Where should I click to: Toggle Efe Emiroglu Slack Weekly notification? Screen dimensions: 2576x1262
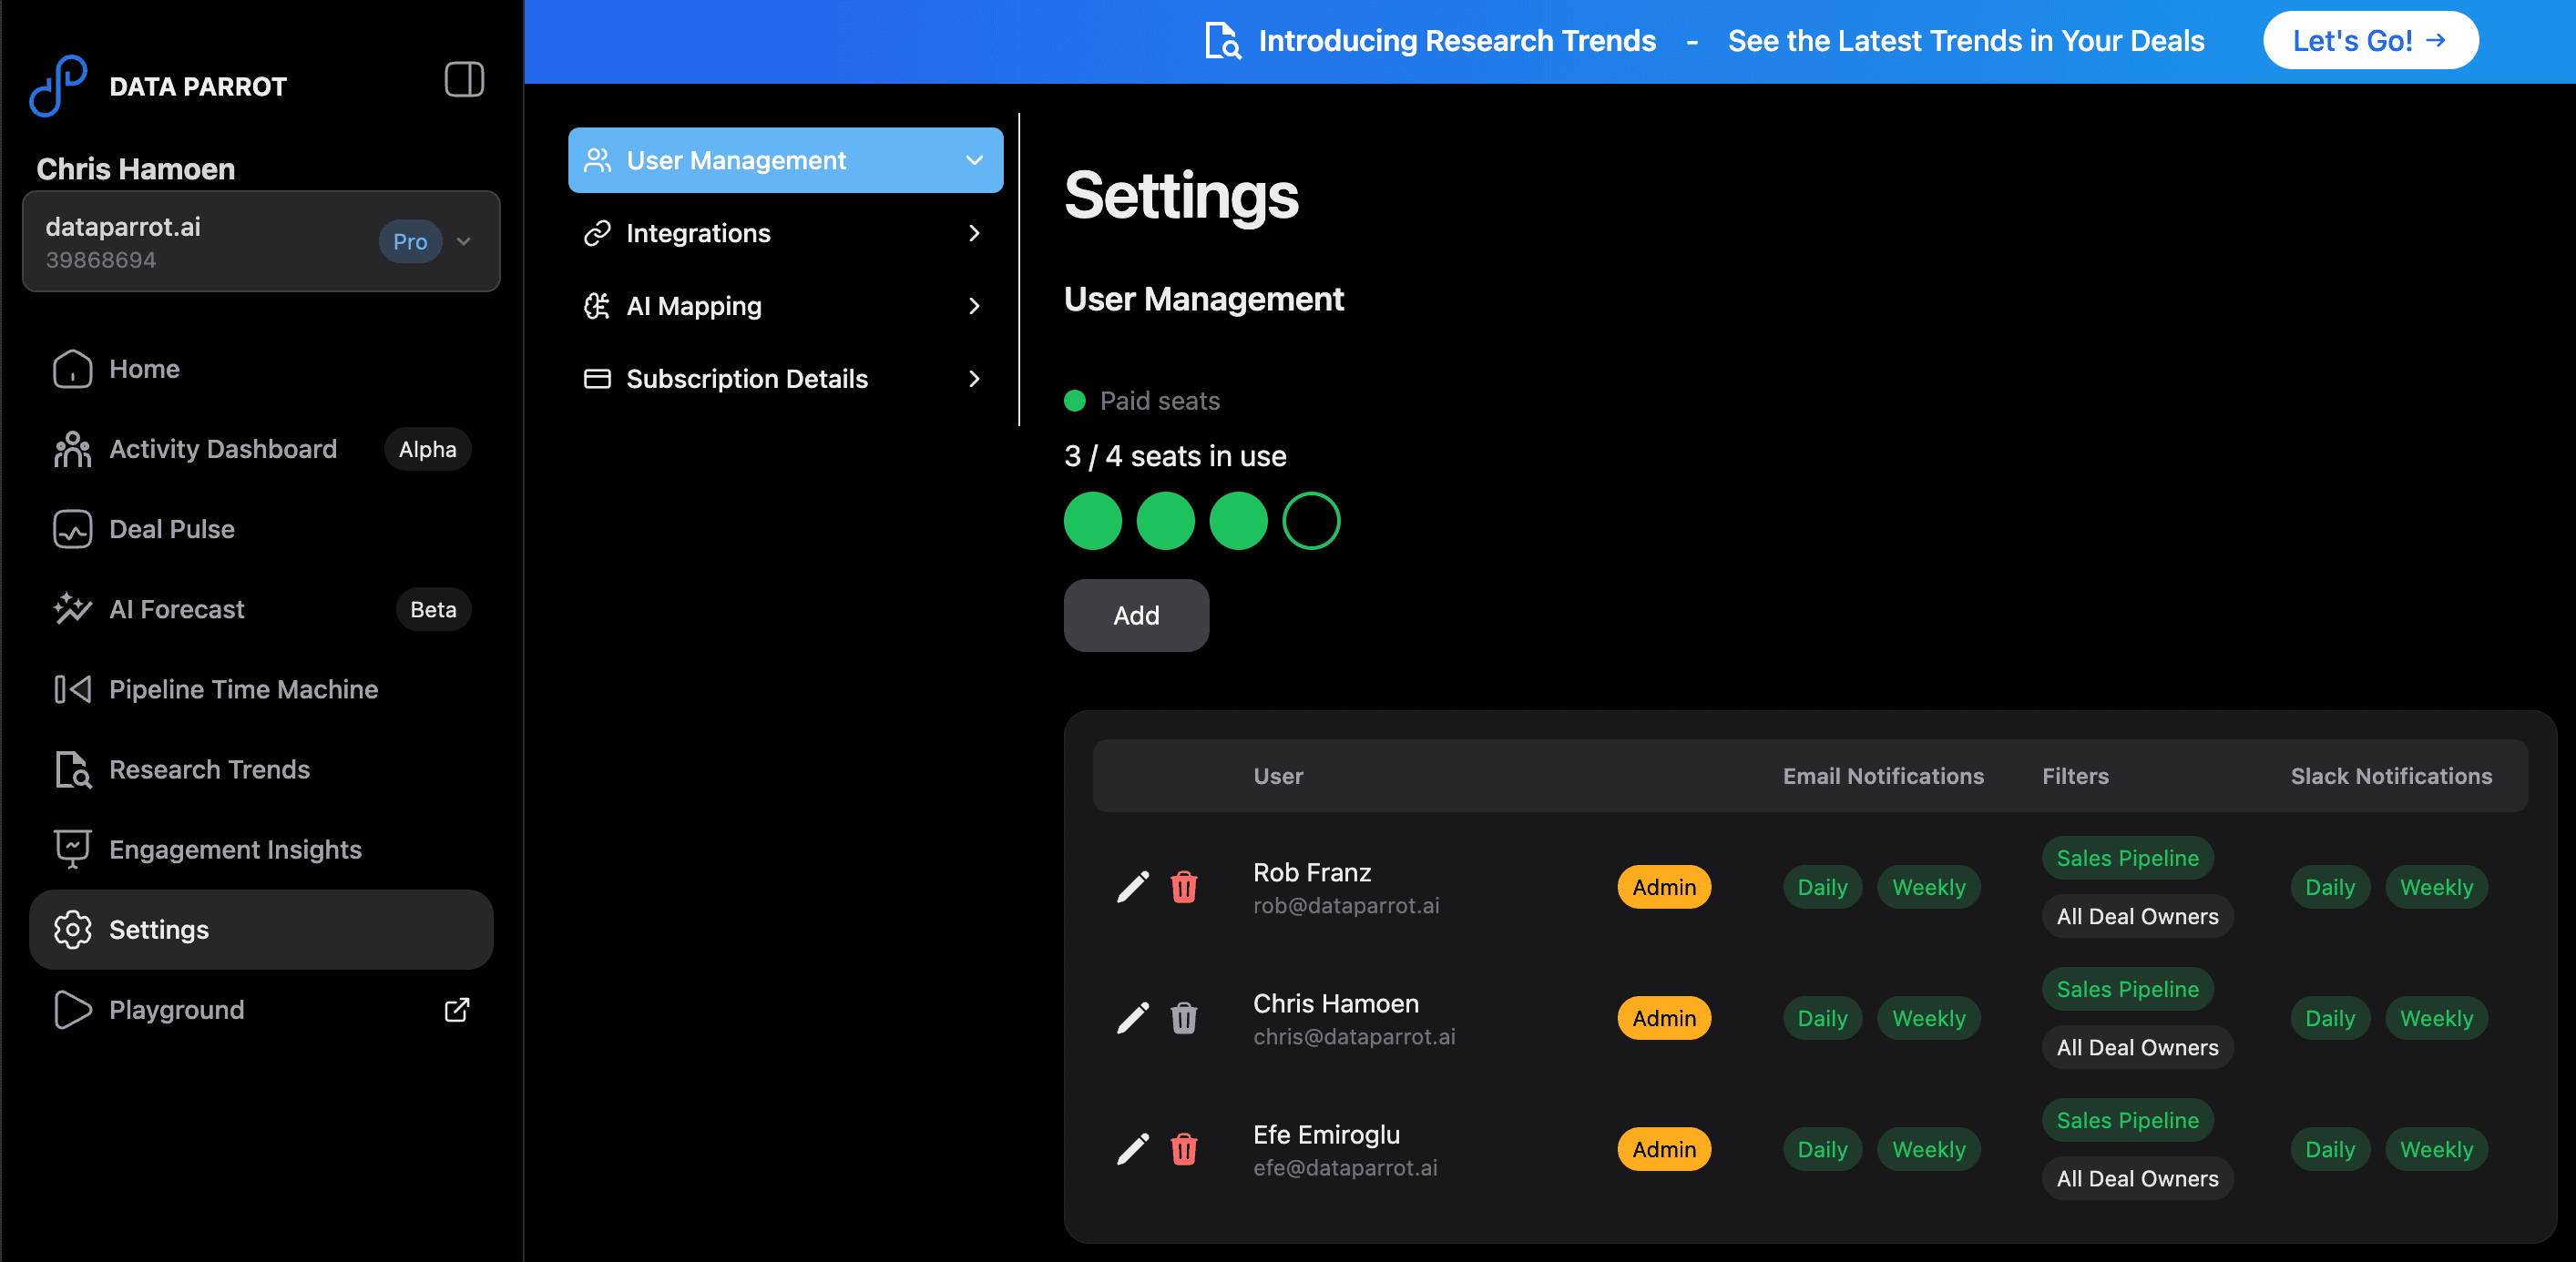click(2437, 1149)
